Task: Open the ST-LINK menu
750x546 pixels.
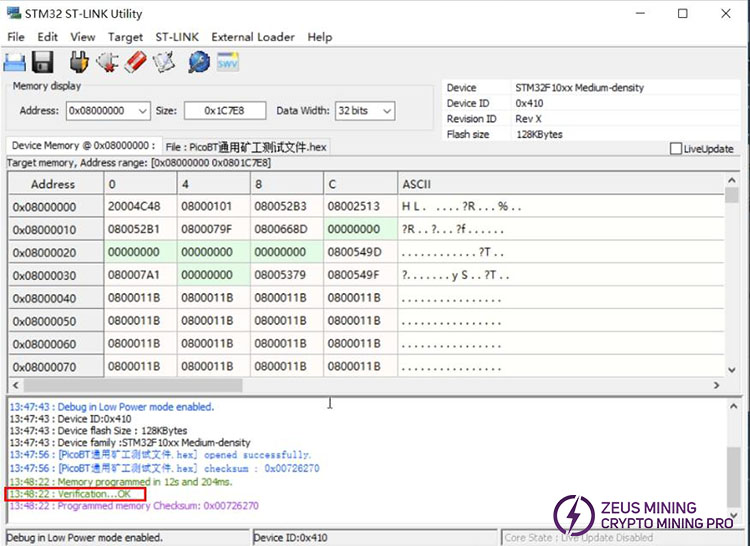Action: tap(177, 37)
